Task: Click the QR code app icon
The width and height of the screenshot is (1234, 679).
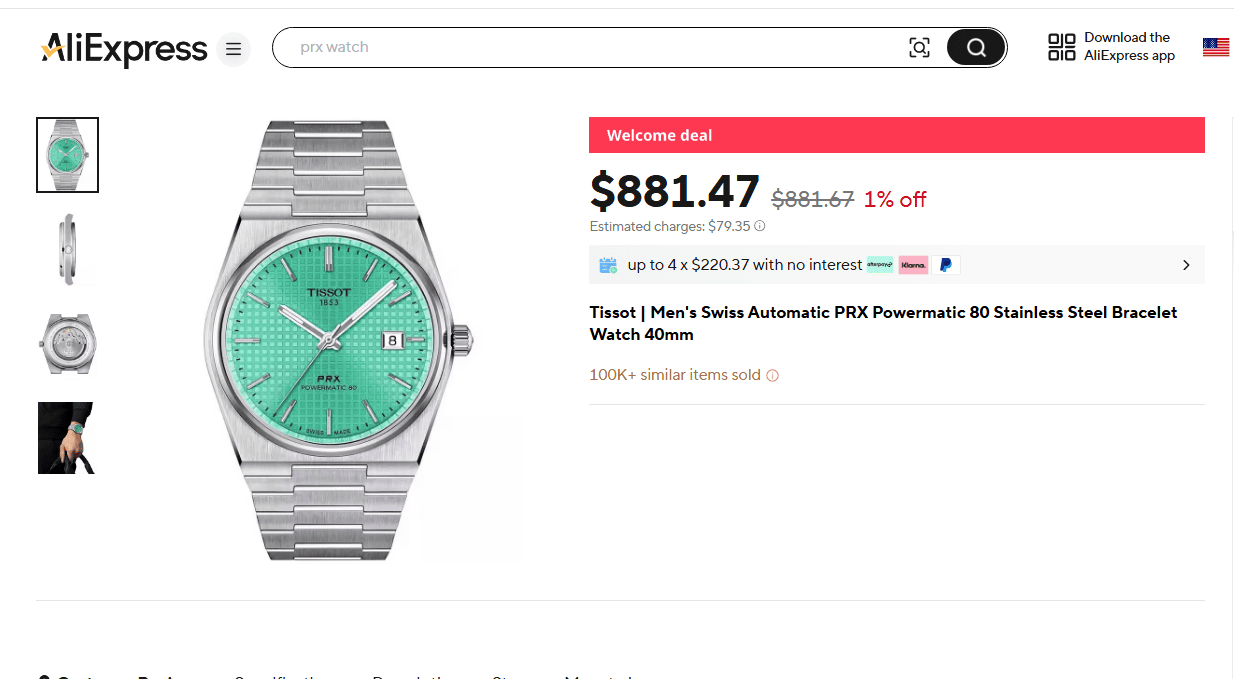Action: click(x=1061, y=47)
